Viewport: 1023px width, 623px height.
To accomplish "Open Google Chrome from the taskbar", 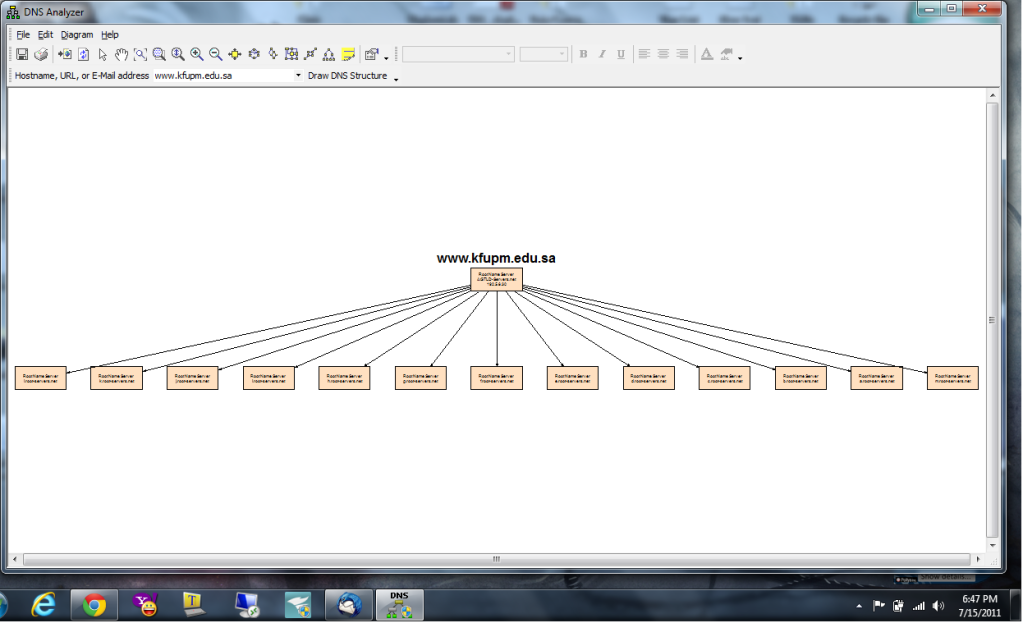I will click(x=94, y=606).
